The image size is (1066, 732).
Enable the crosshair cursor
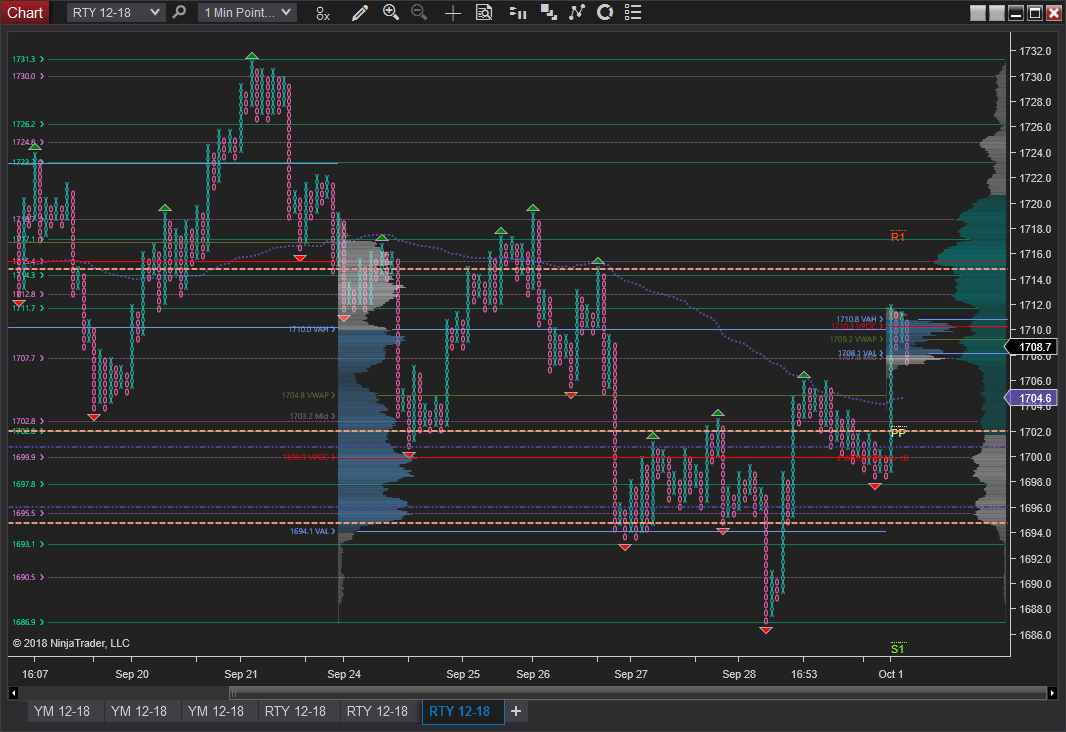tap(452, 13)
